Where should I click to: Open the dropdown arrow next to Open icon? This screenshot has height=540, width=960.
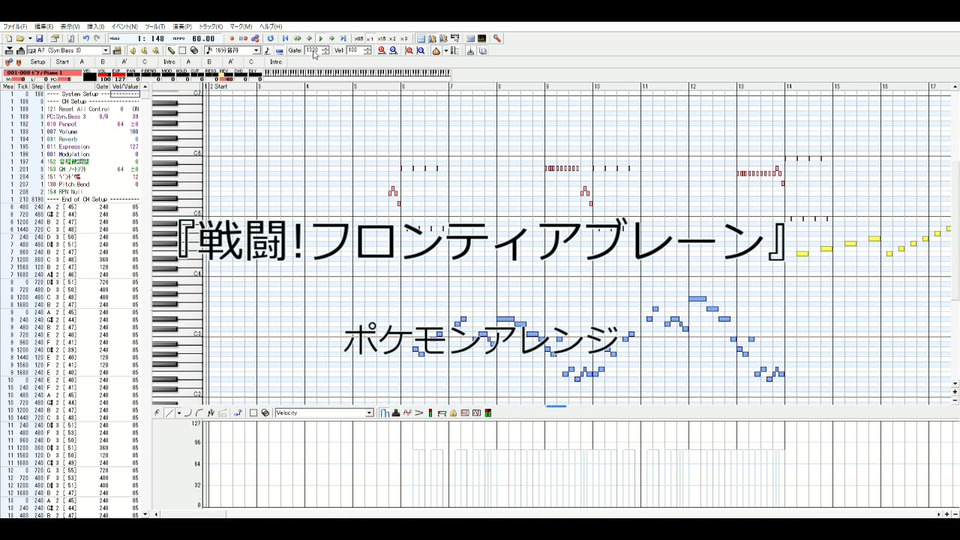click(x=29, y=39)
